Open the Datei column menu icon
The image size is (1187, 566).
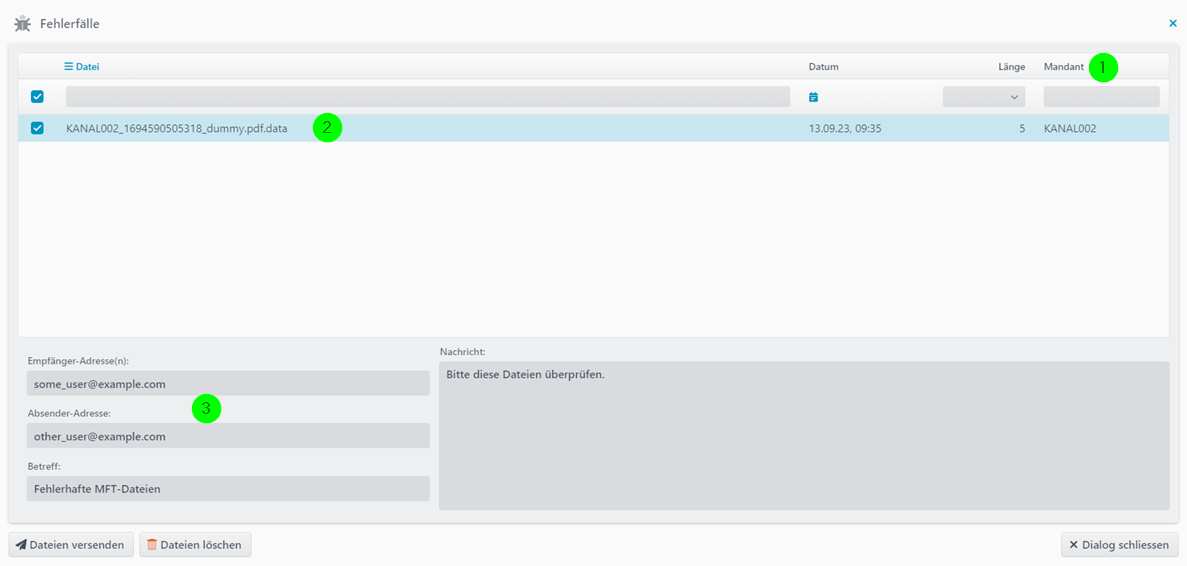pos(68,67)
